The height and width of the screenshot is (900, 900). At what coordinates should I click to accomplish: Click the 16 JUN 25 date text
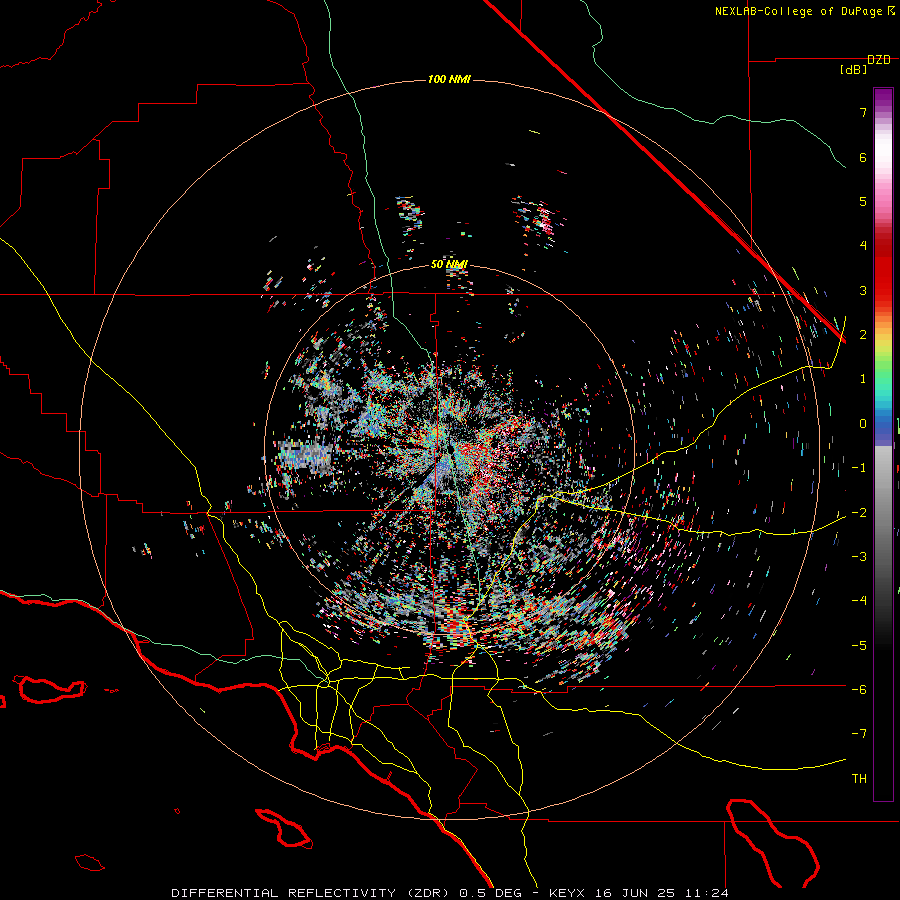pos(637,893)
